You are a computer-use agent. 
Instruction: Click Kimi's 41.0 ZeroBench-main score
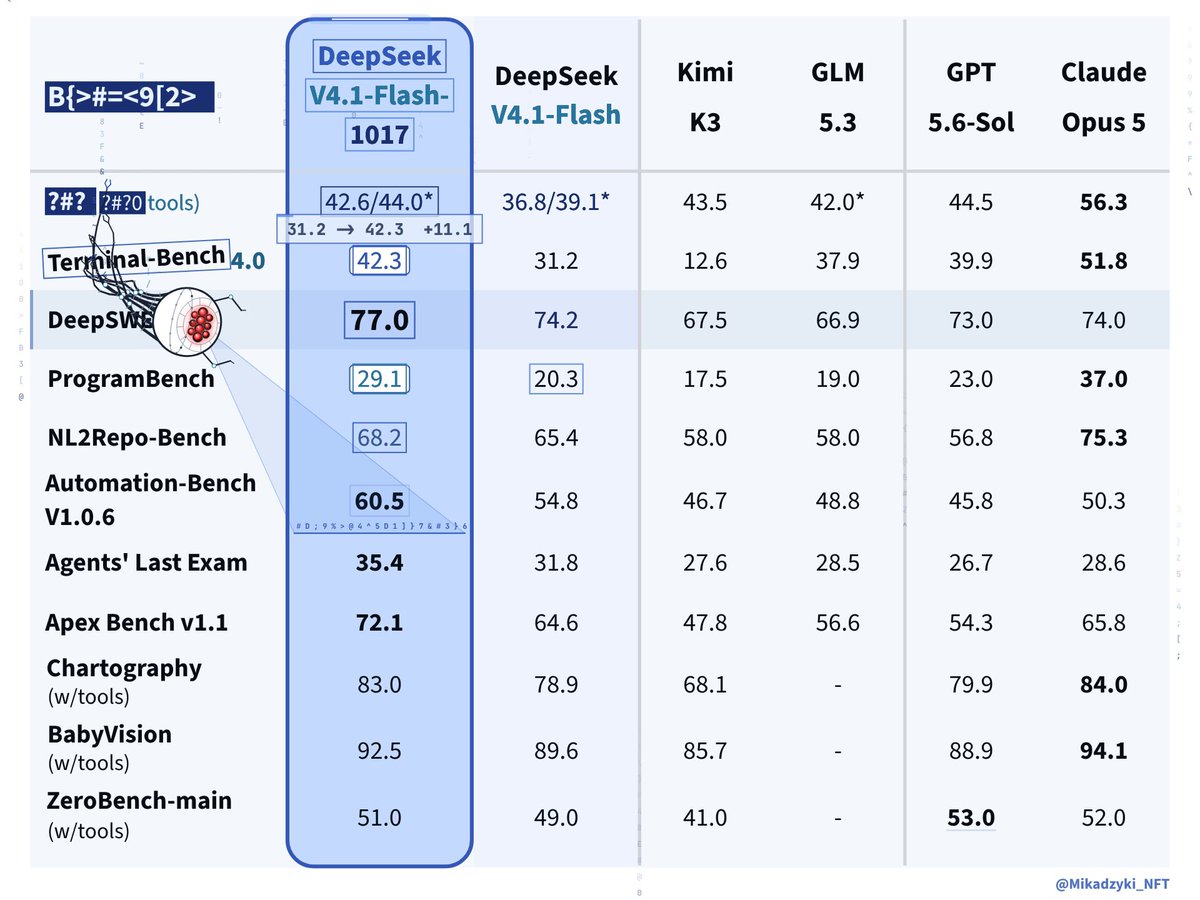tap(705, 817)
